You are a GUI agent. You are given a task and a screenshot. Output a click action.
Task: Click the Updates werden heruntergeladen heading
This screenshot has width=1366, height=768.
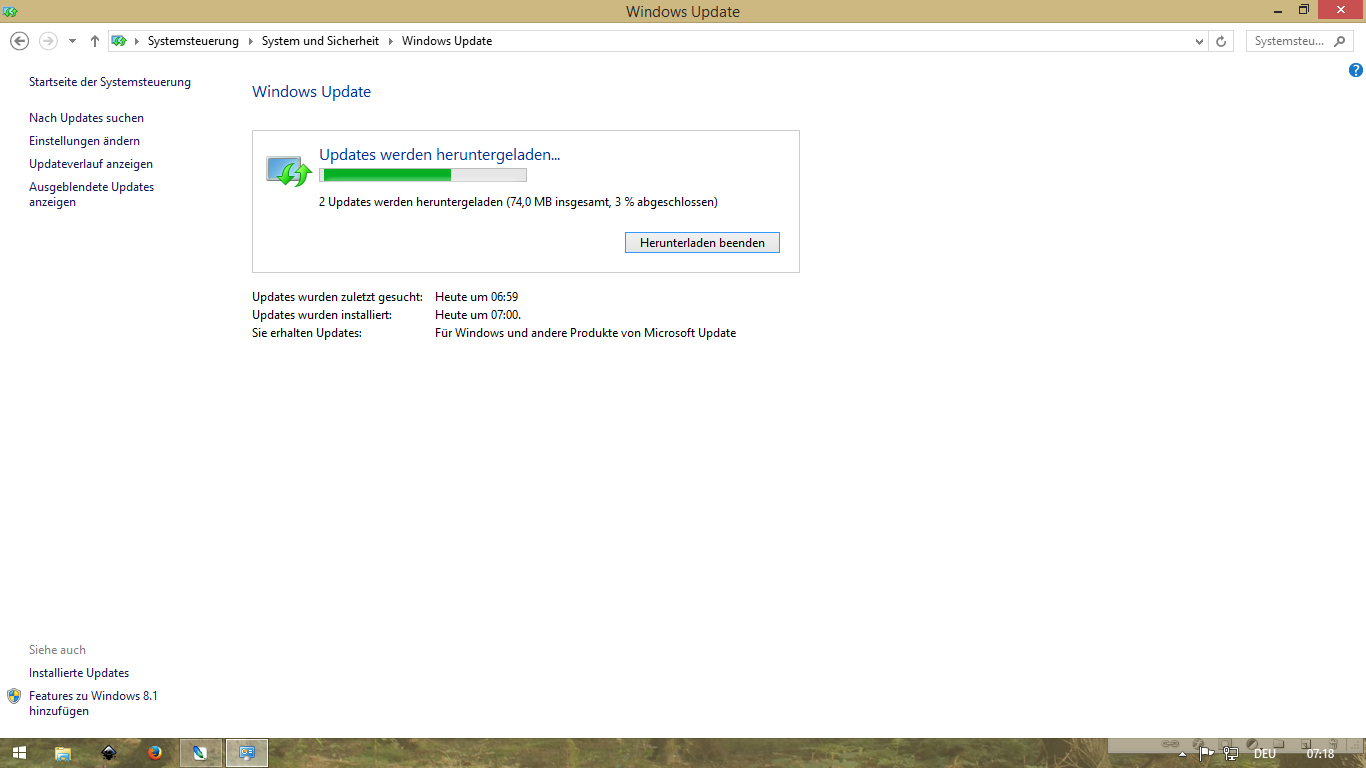pyautogui.click(x=439, y=154)
